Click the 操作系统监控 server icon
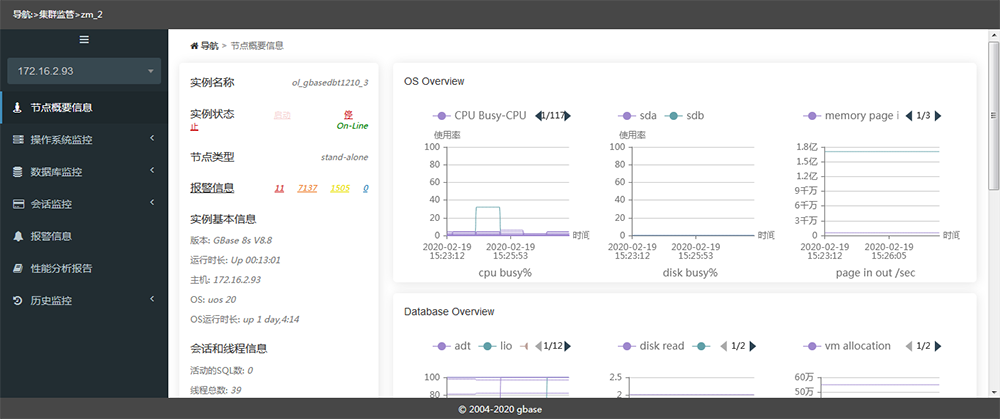The width and height of the screenshot is (1000, 419). click(x=18, y=139)
